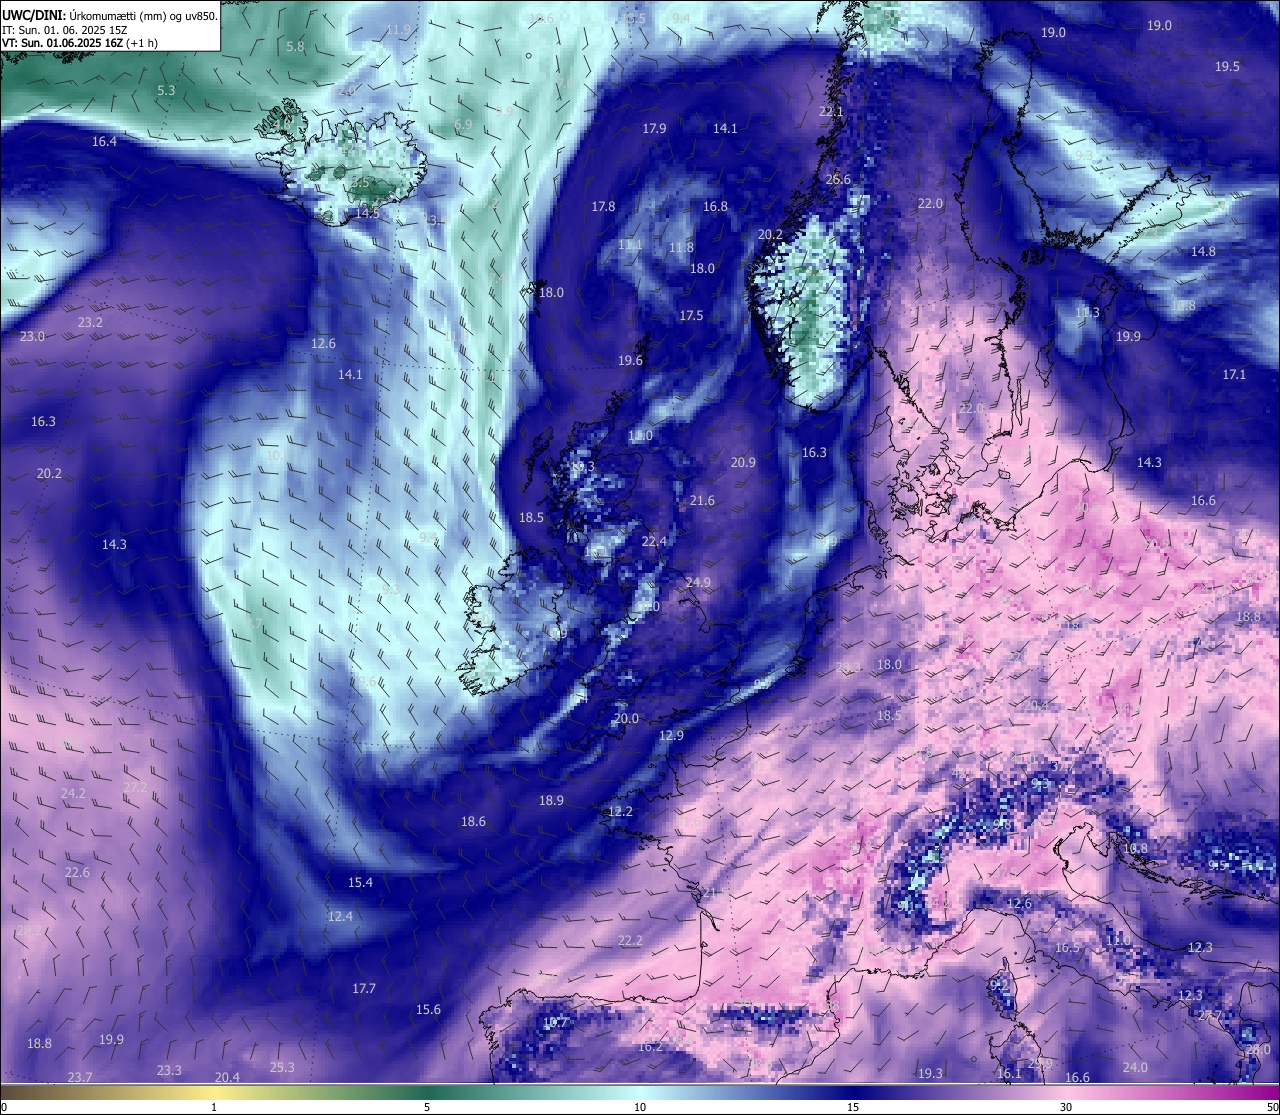Select the 16.1 value label

point(1009,1074)
